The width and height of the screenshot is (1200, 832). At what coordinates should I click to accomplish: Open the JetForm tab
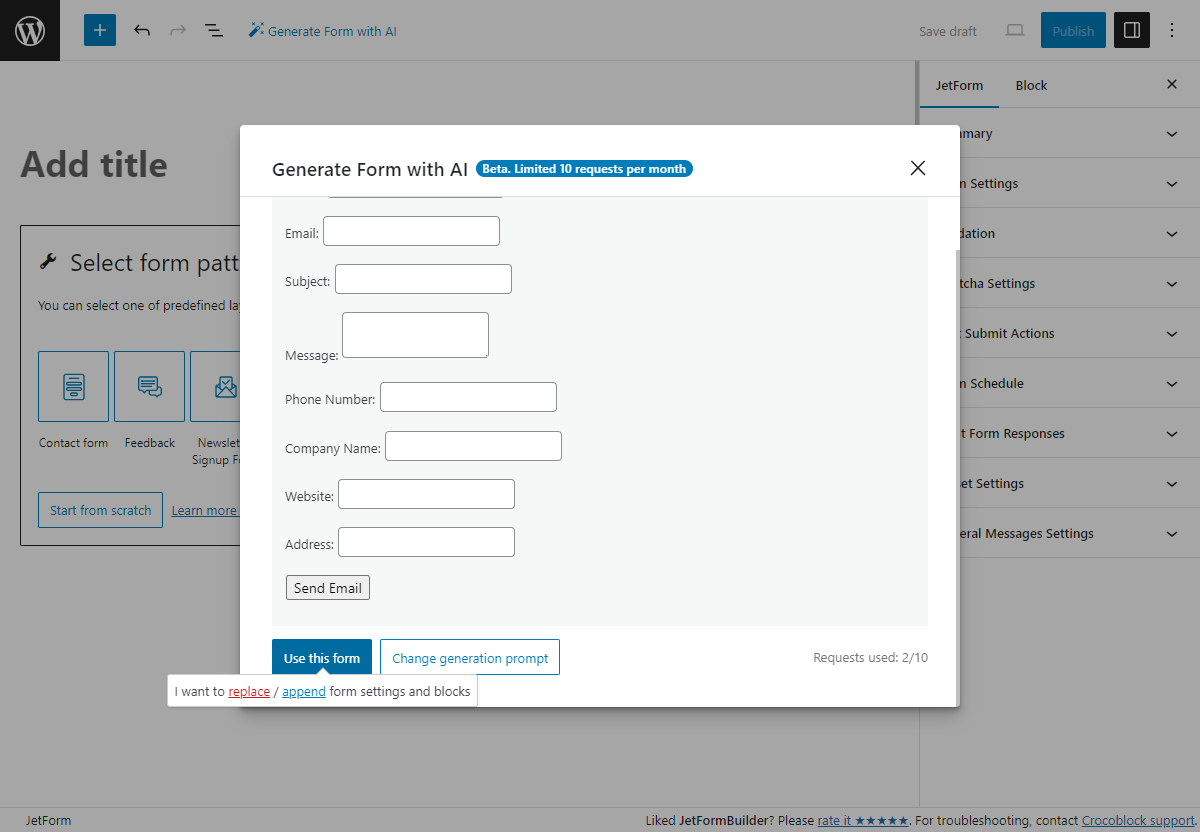[959, 85]
